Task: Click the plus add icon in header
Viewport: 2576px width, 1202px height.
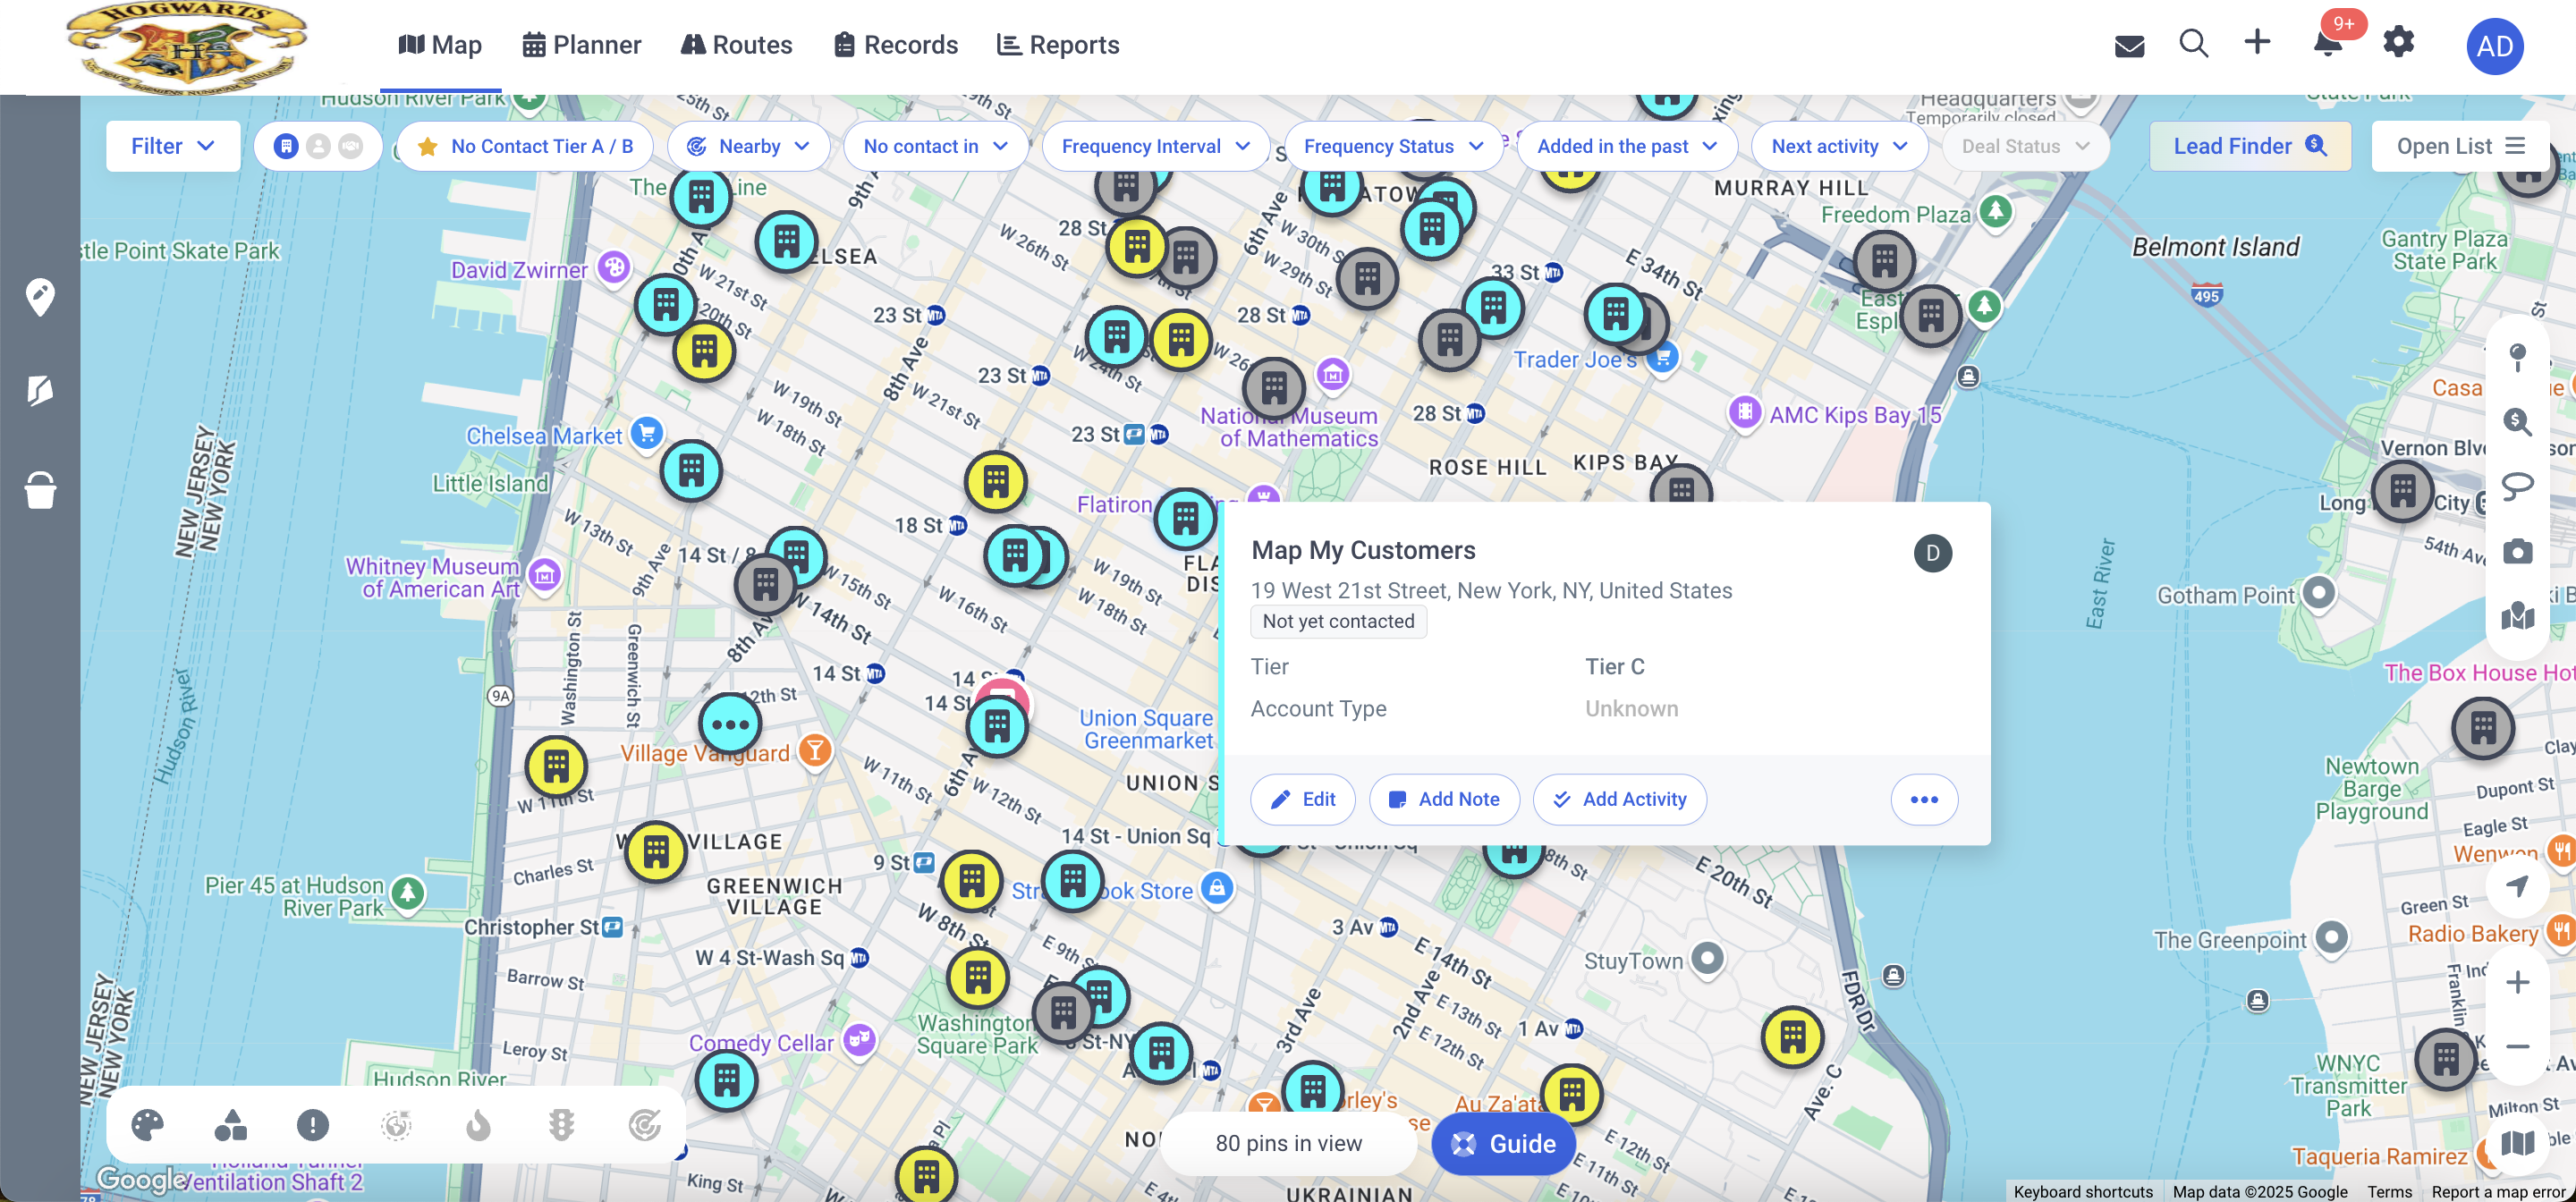Action: (2257, 42)
